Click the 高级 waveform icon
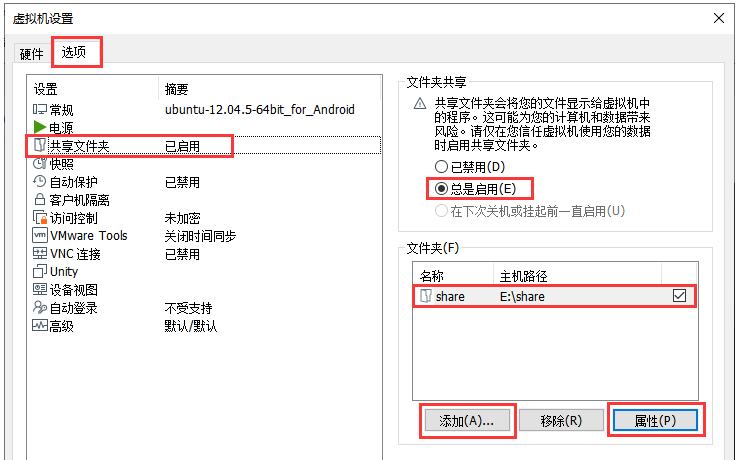The height and width of the screenshot is (460, 738). 40,325
